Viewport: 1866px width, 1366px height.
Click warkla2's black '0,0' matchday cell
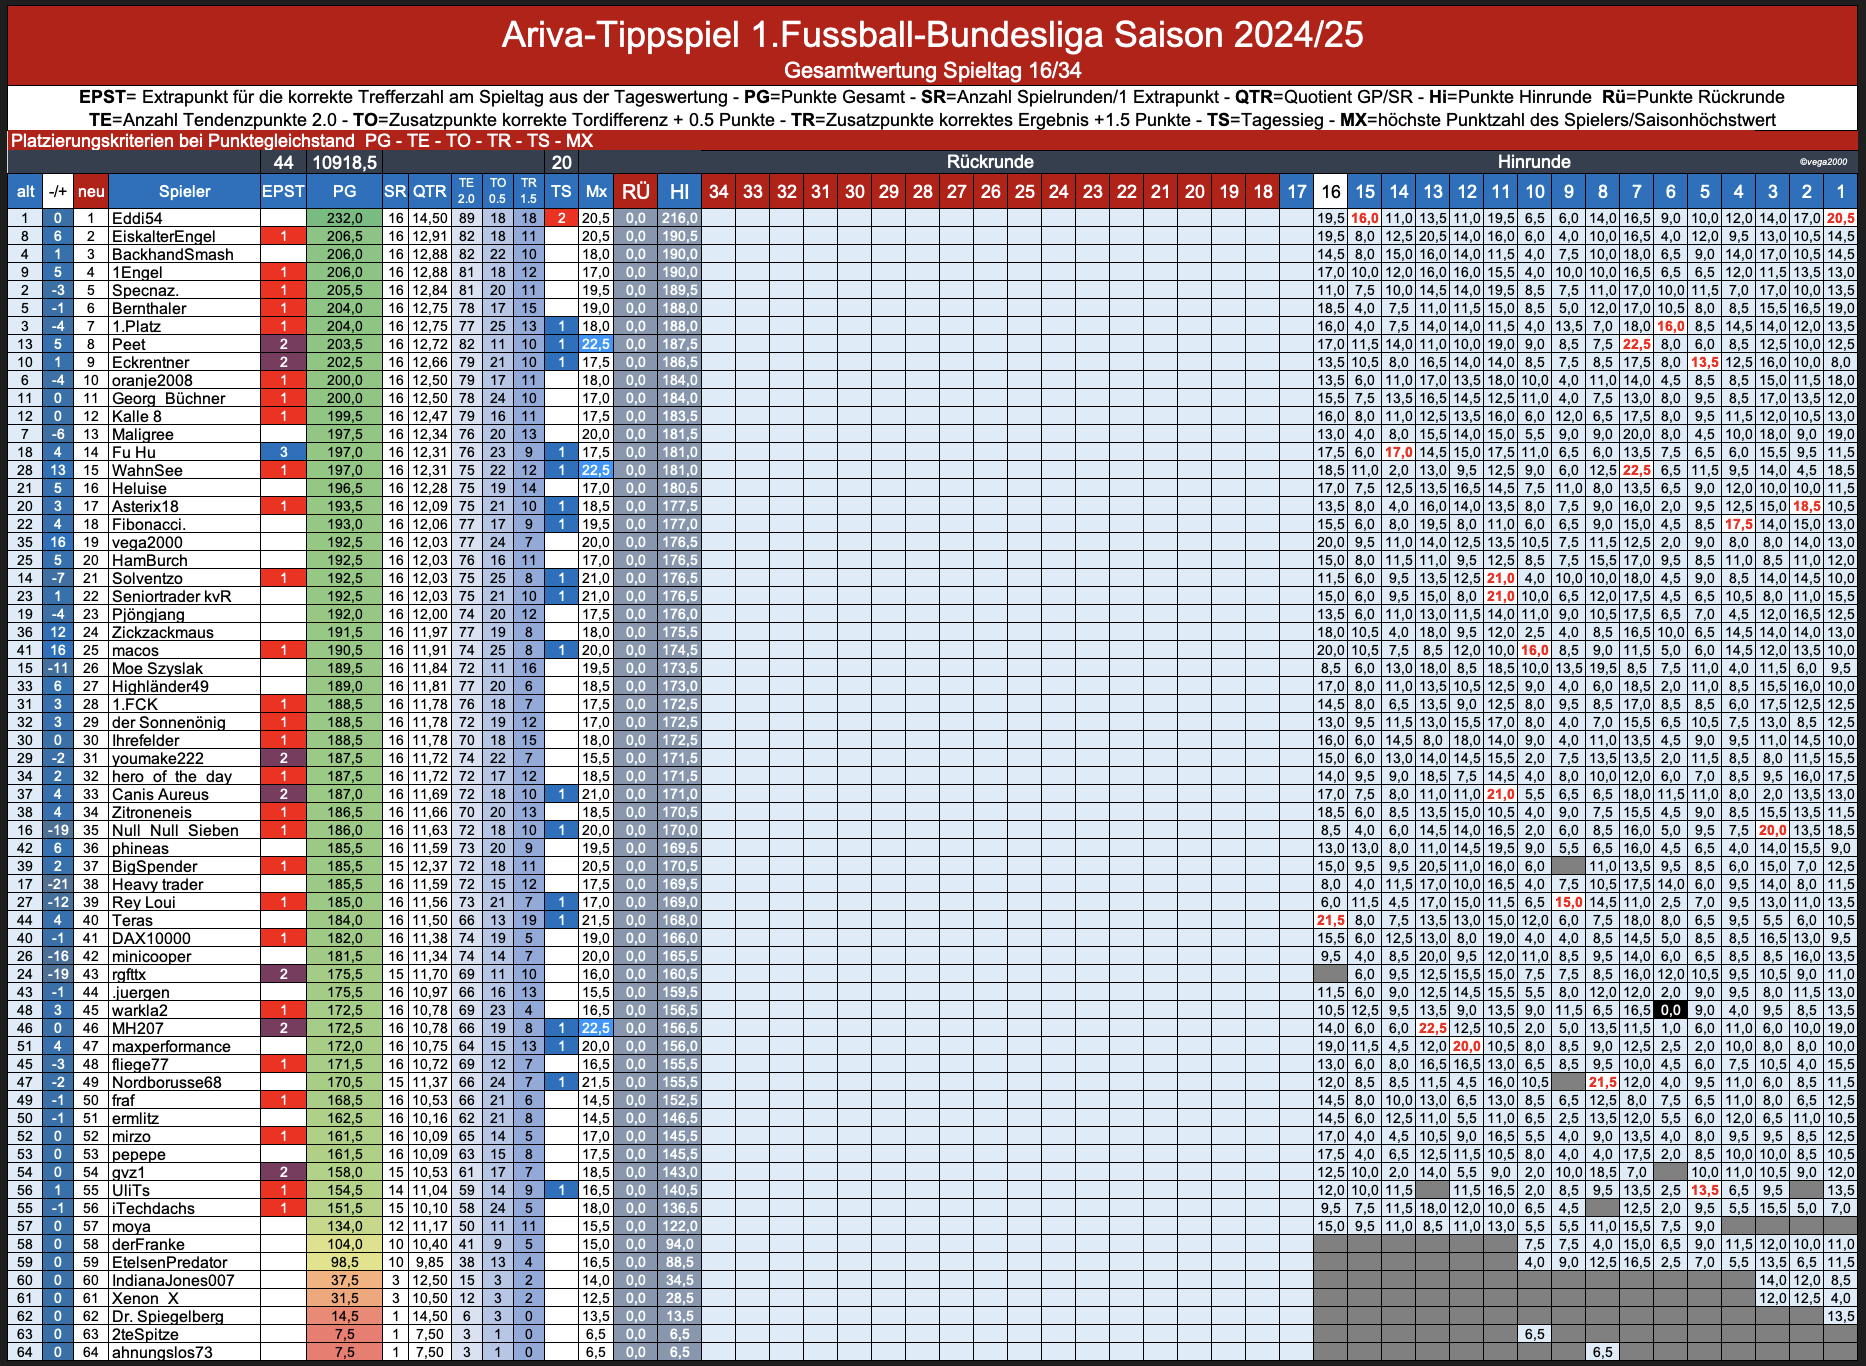point(1670,1010)
